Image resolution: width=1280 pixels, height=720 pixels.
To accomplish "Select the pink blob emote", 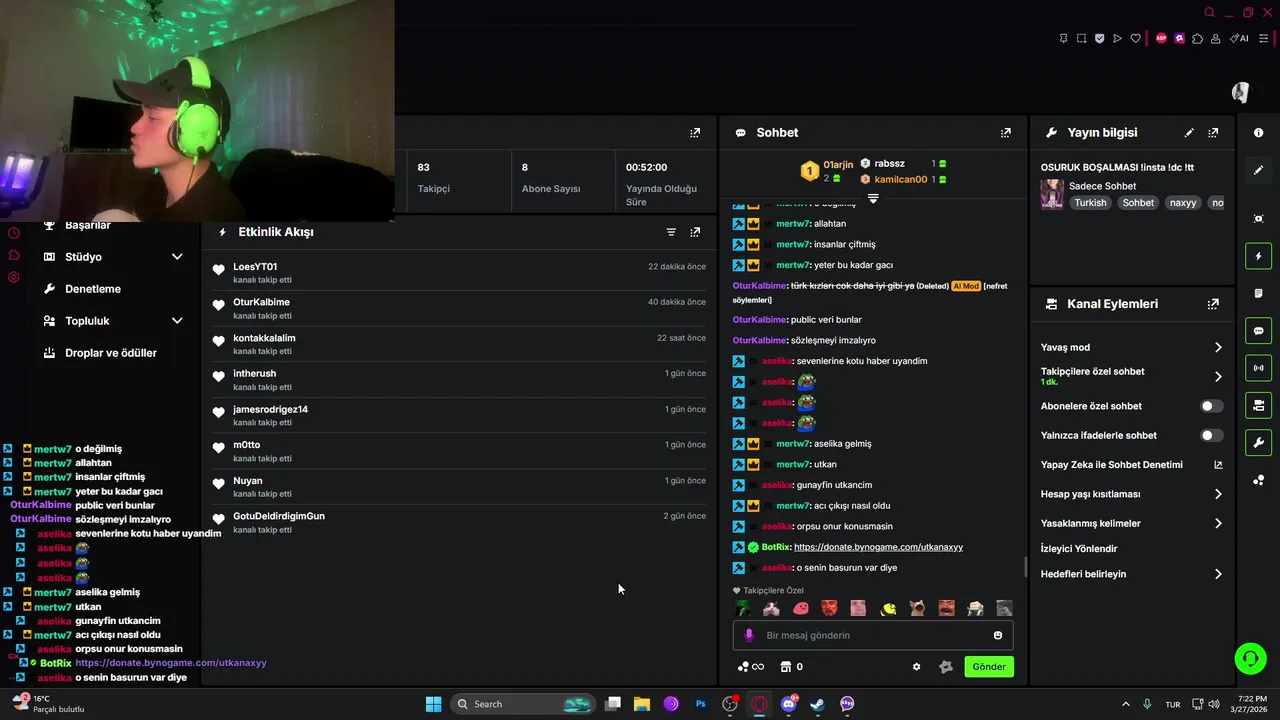I will (800, 608).
